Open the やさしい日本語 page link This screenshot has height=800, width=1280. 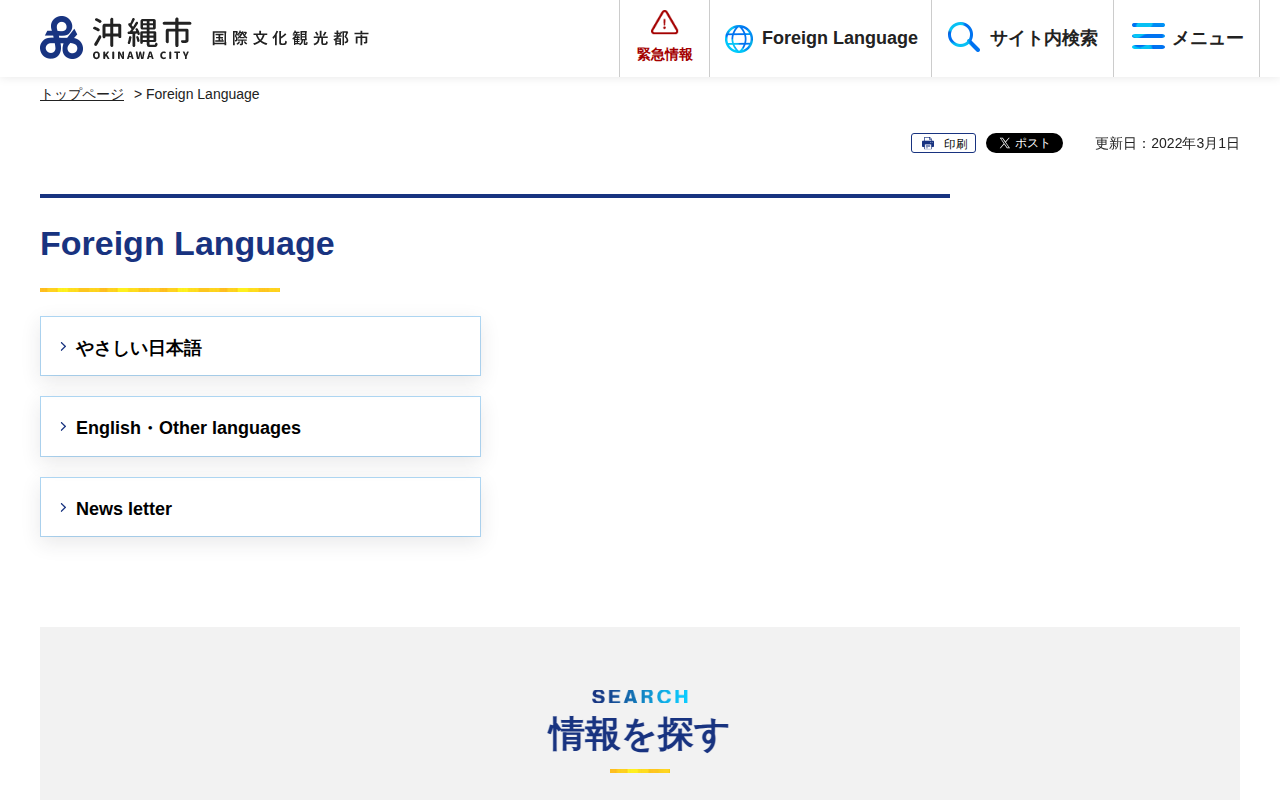coord(139,348)
